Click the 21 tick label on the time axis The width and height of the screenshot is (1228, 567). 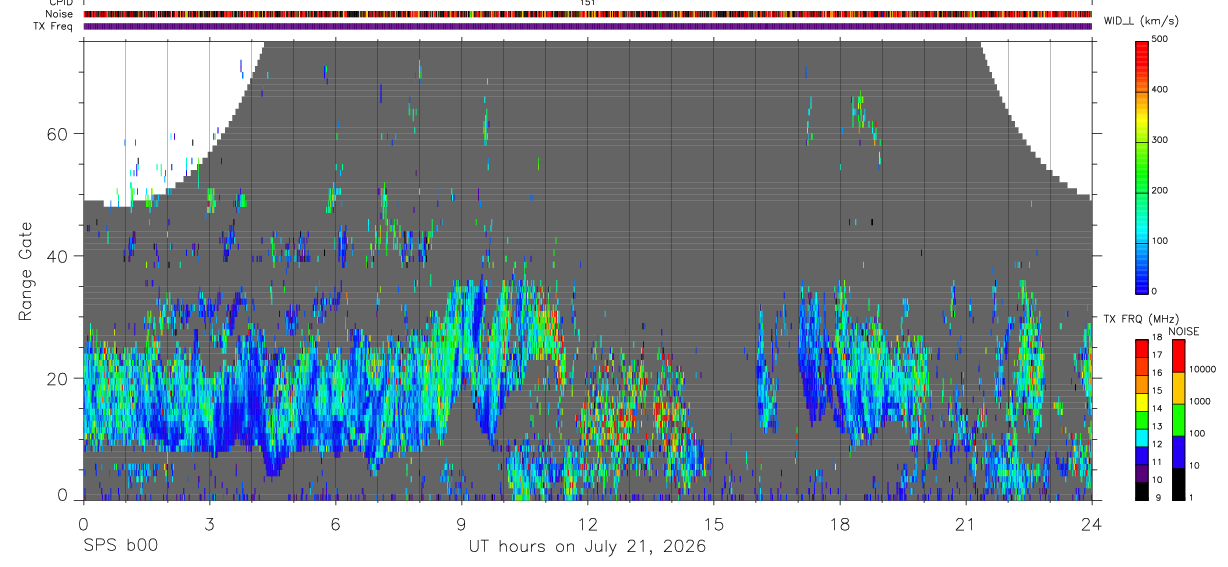click(x=965, y=524)
